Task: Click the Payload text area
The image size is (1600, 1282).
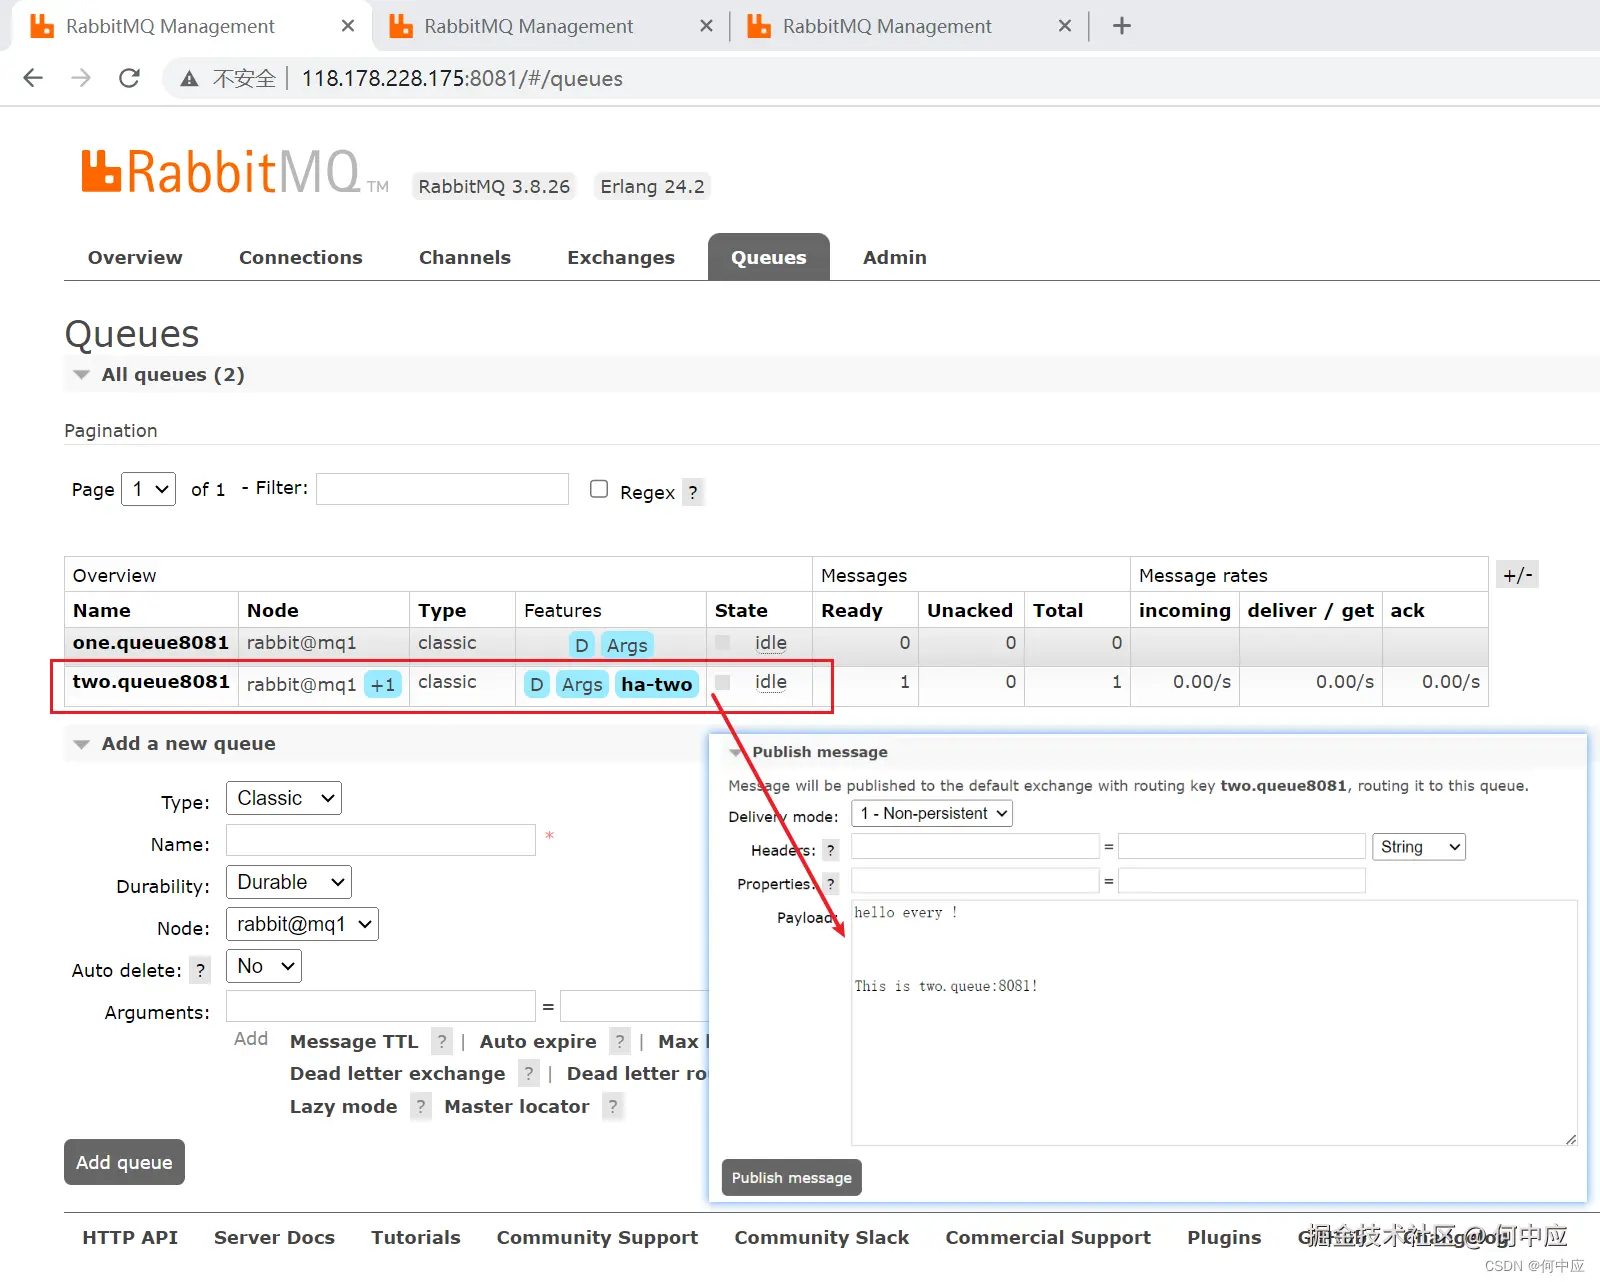Action: 1214,1022
